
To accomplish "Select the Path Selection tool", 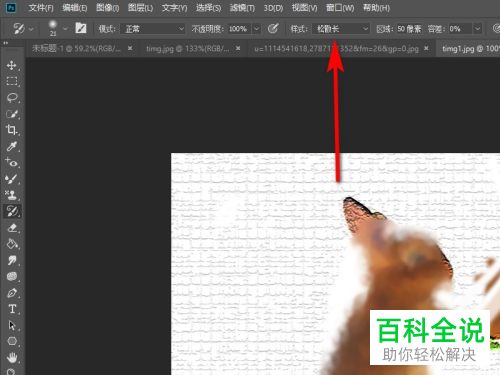I will click(x=12, y=325).
